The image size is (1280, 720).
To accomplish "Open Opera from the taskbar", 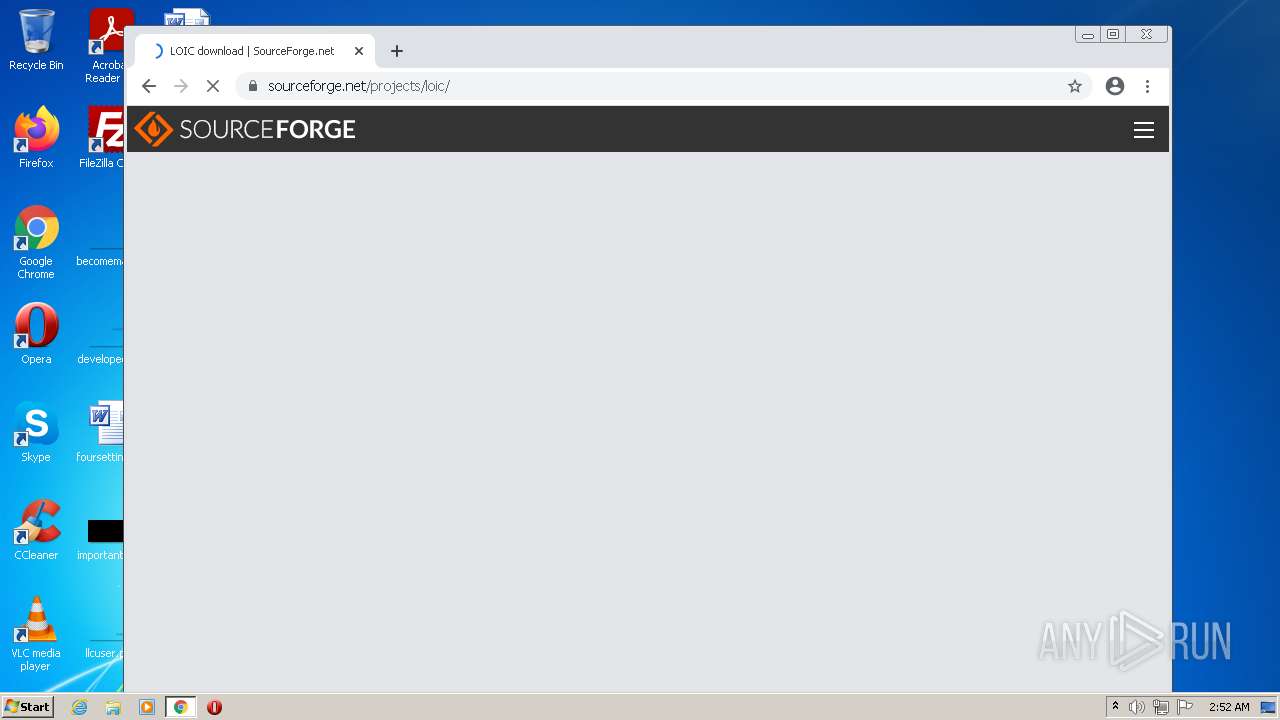I will [x=214, y=707].
